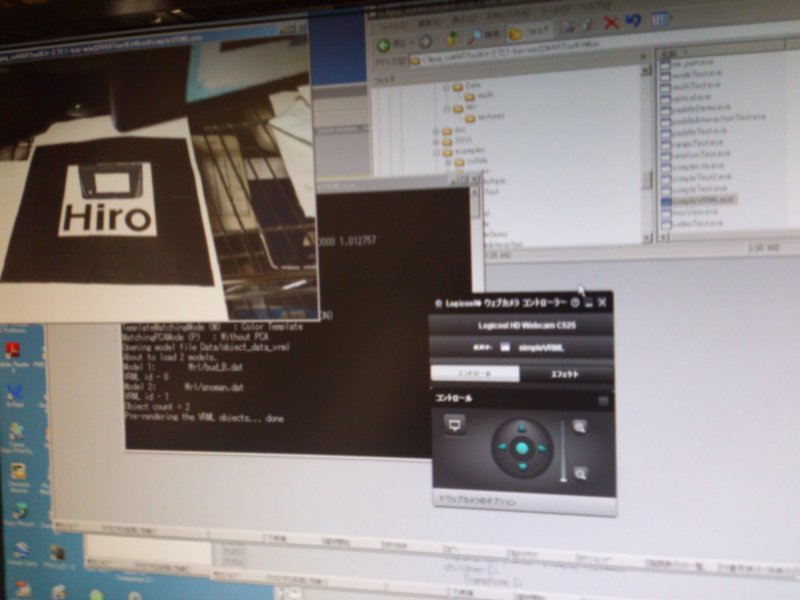
Task: Open the Explorer Search (検索) tool
Action: [x=484, y=36]
